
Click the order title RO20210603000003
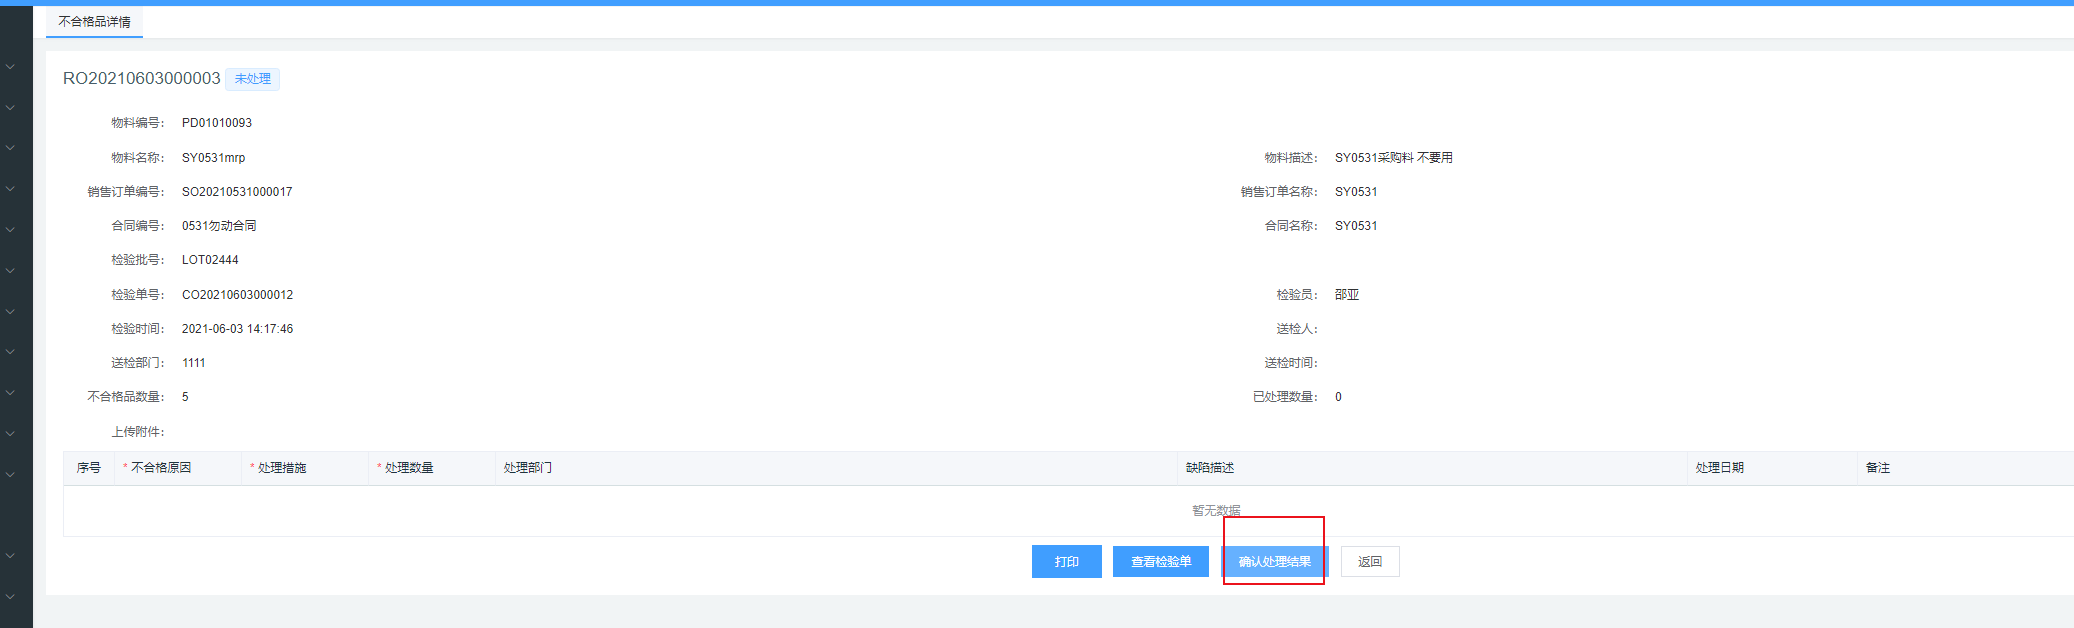pyautogui.click(x=141, y=78)
